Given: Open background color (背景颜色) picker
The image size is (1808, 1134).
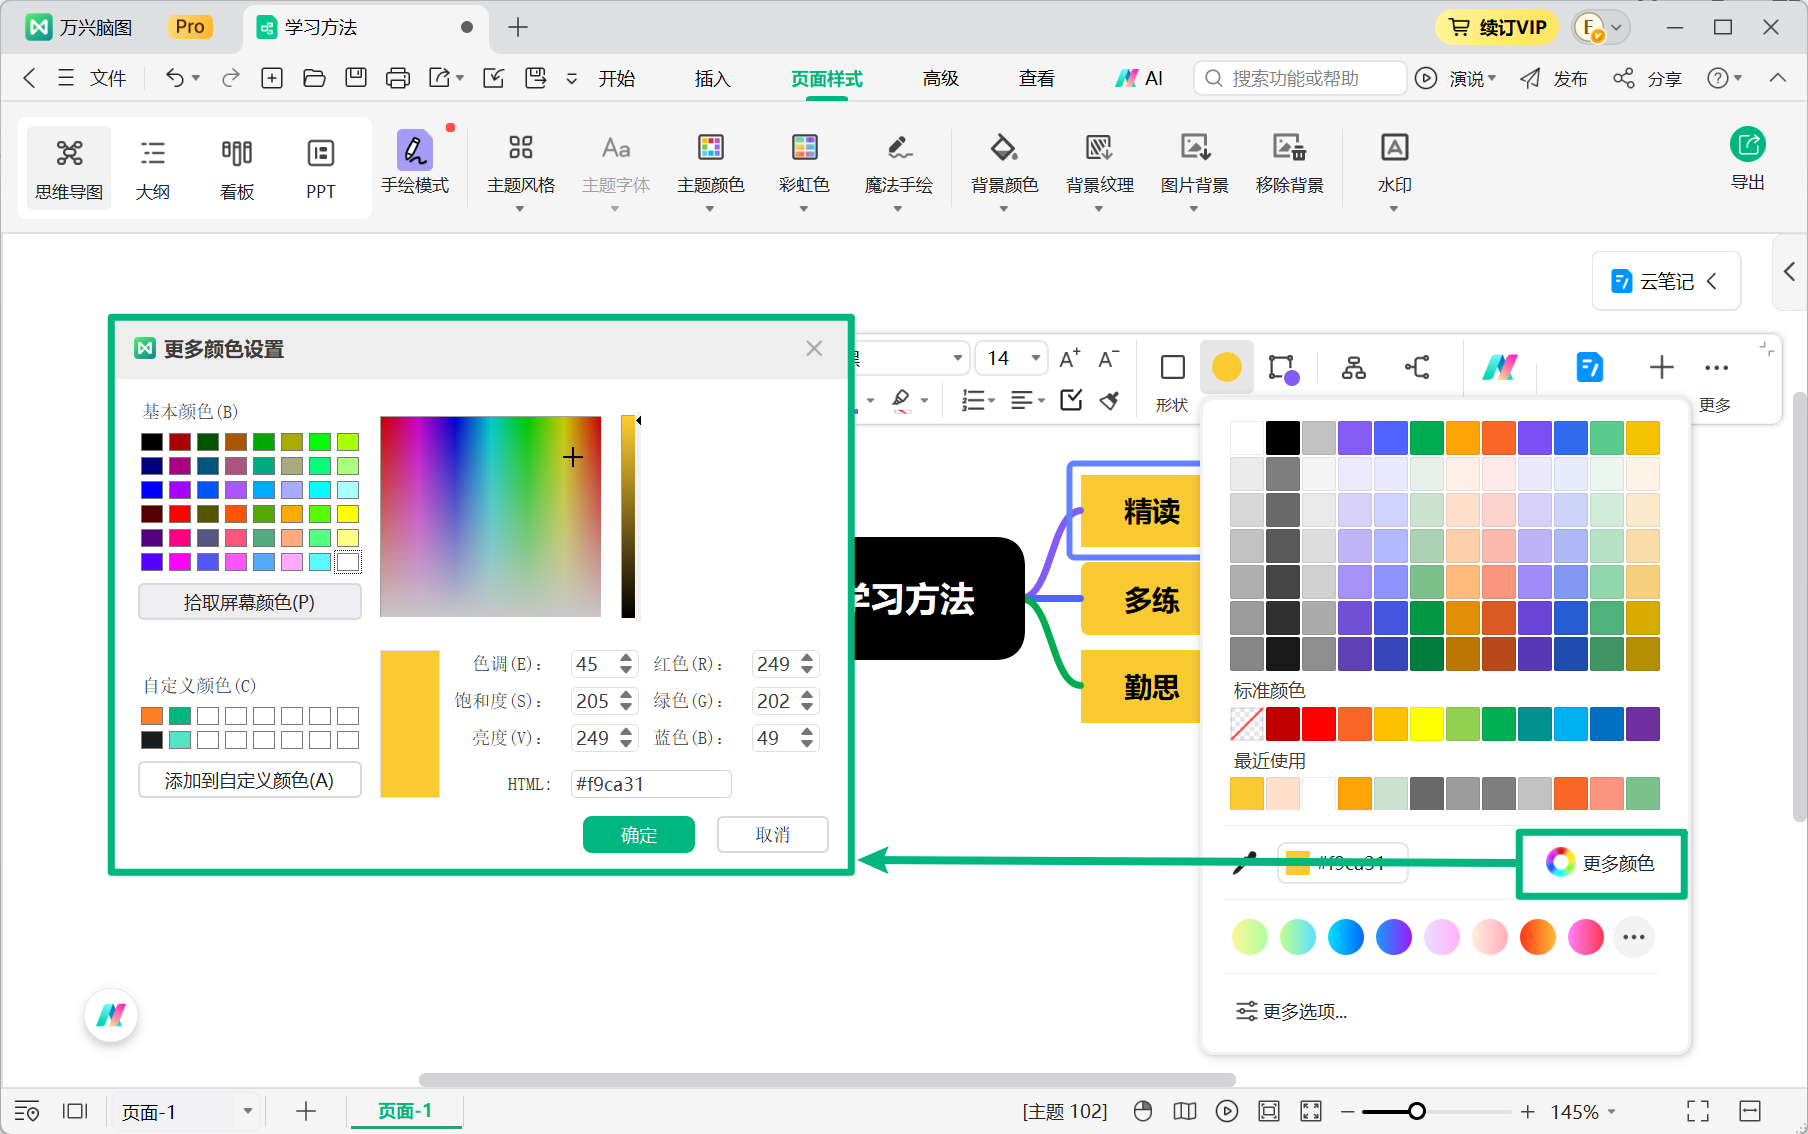Looking at the screenshot, I should (1004, 170).
